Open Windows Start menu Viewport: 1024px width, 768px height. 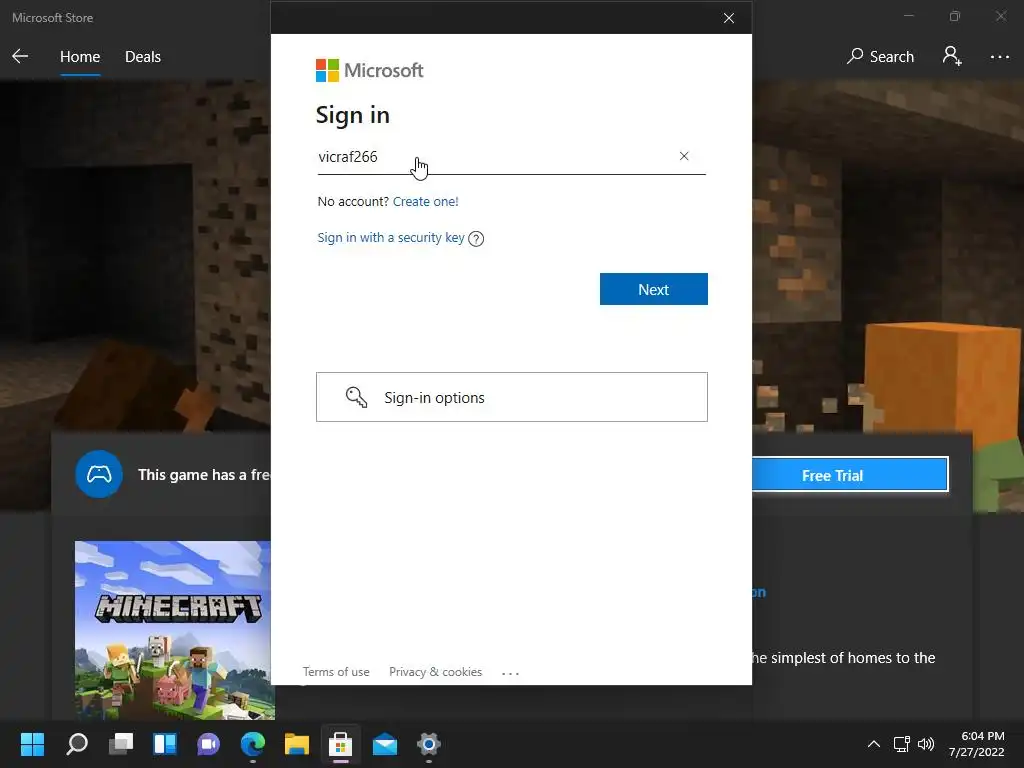click(x=32, y=744)
